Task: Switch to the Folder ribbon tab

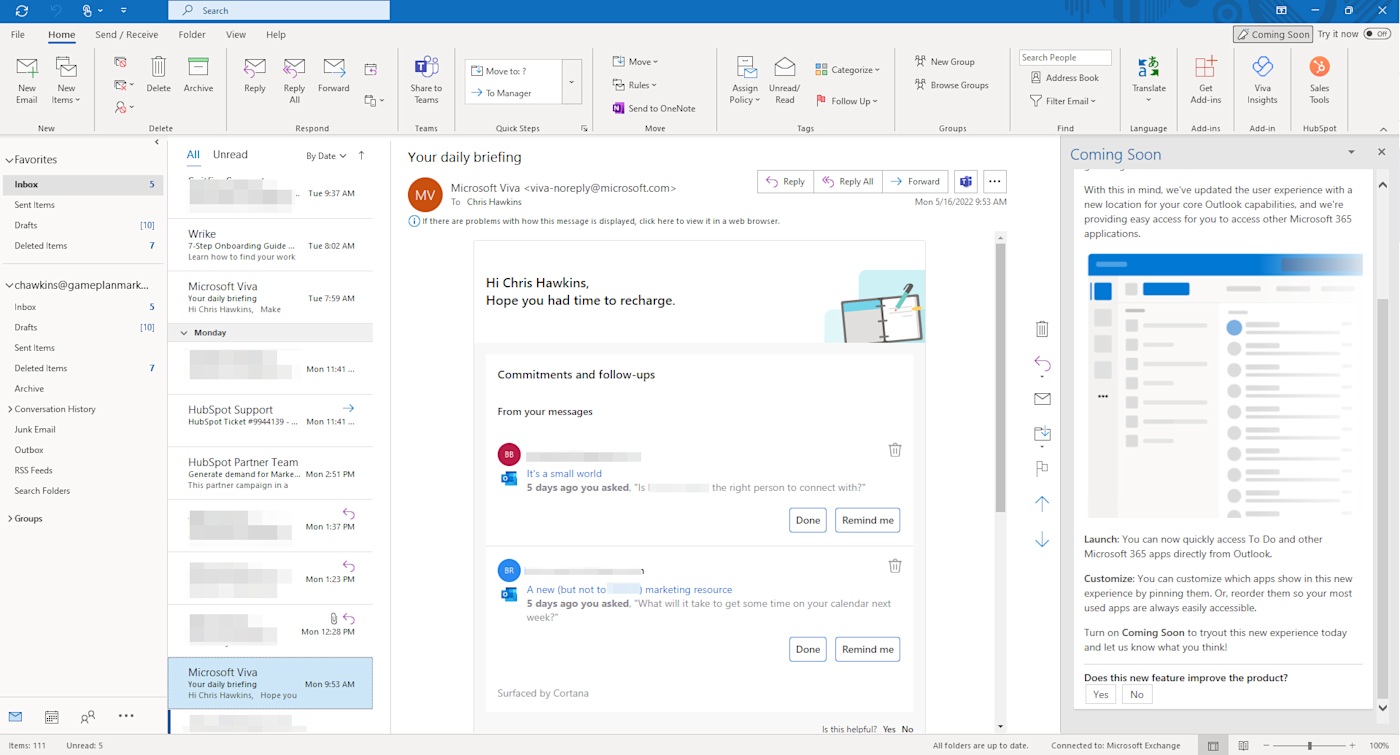Action: (192, 35)
